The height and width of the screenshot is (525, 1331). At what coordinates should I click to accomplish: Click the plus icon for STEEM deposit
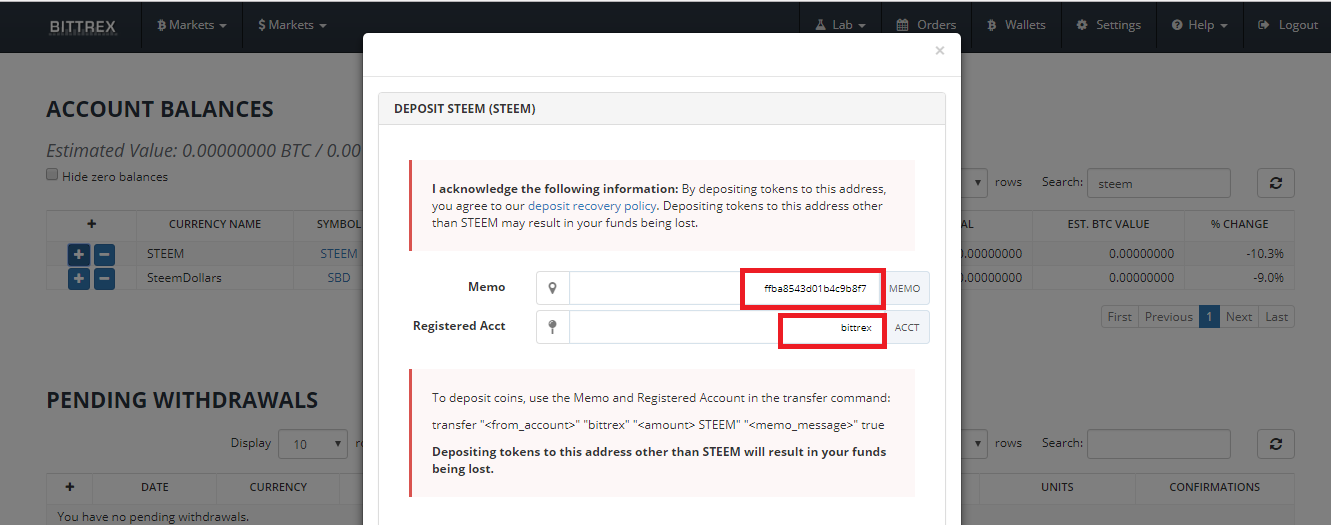coord(79,254)
